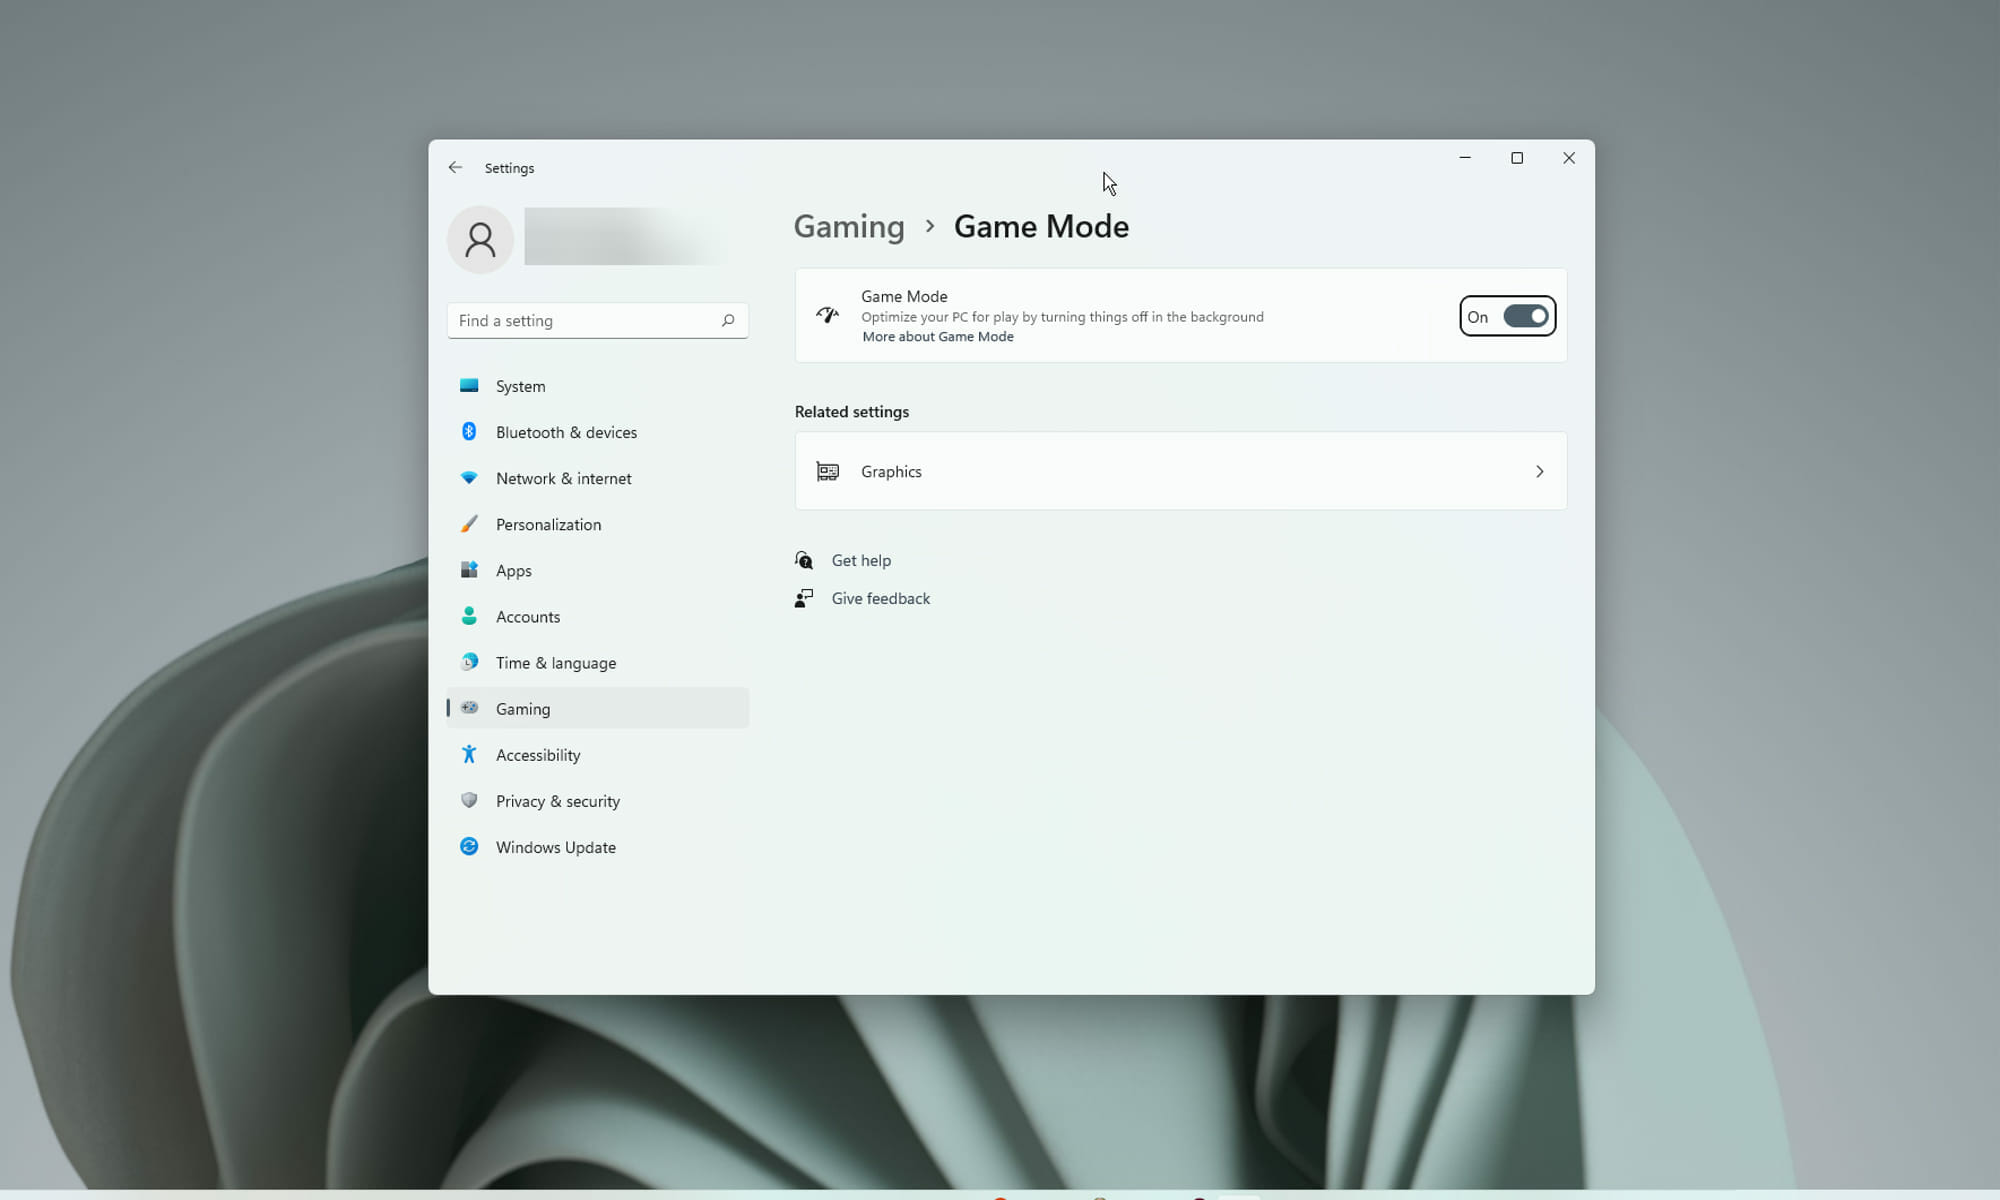2000x1200 pixels.
Task: Click the Accessibility figure icon
Action: click(469, 754)
